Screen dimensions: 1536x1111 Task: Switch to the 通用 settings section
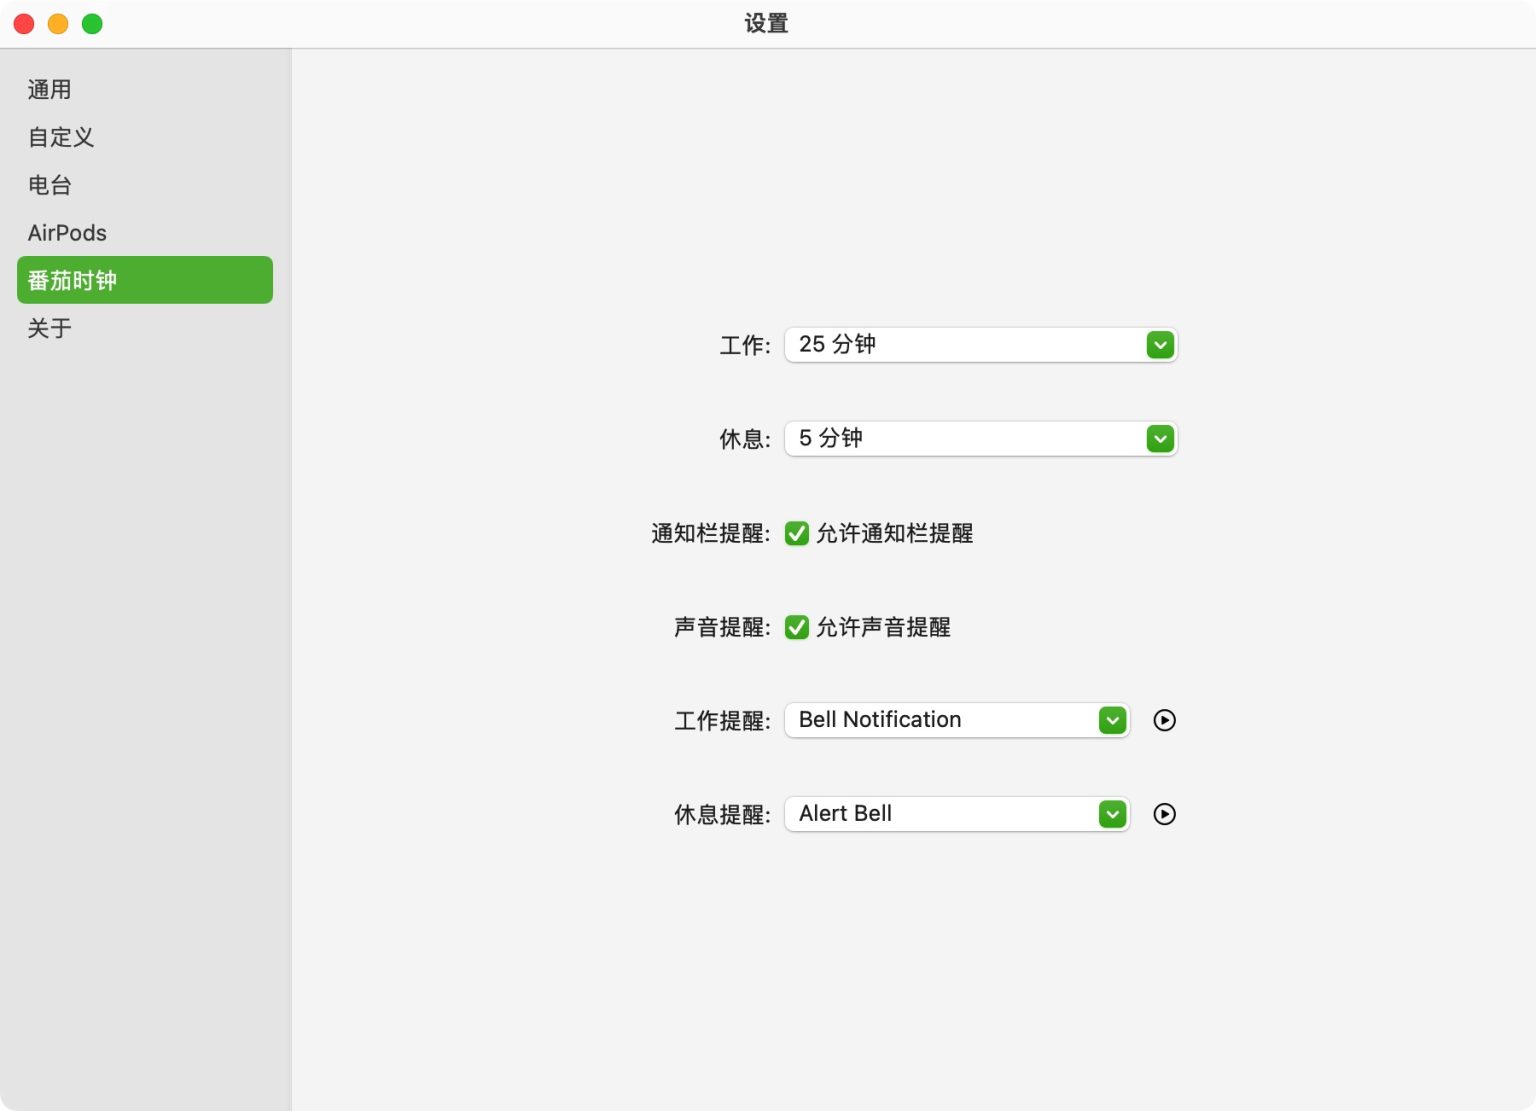tap(50, 89)
